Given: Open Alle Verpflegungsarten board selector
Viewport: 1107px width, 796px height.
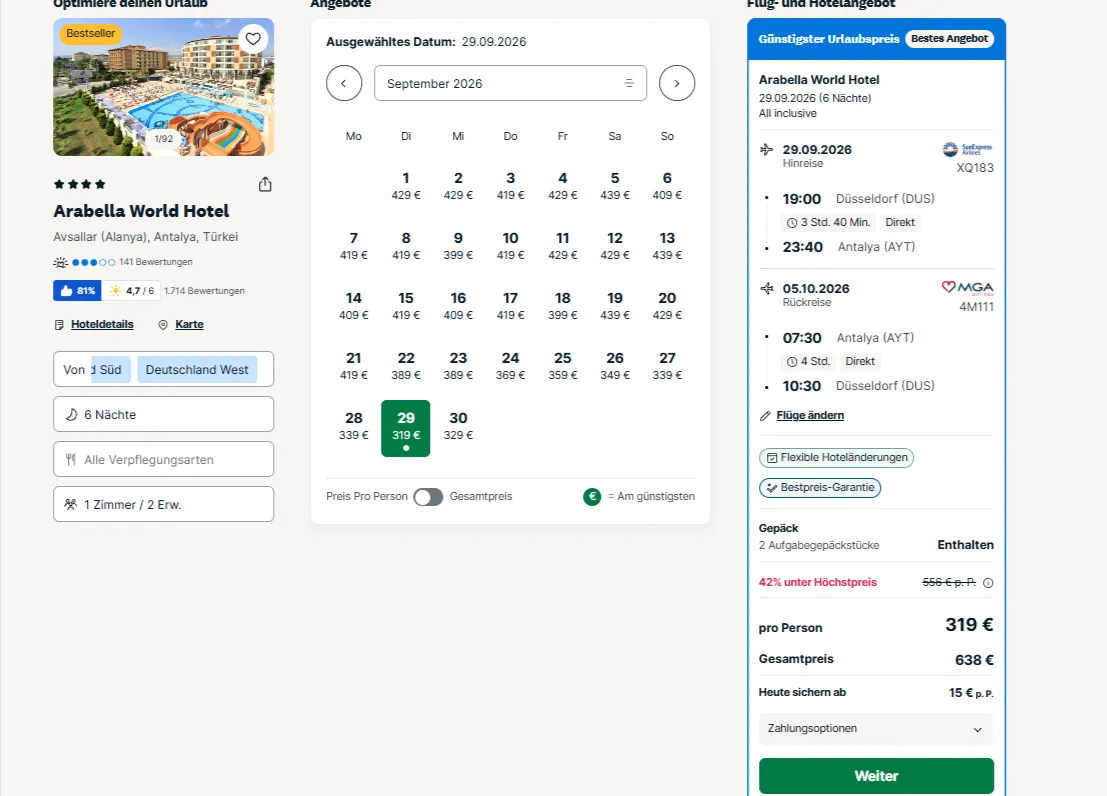Looking at the screenshot, I should (x=163, y=460).
